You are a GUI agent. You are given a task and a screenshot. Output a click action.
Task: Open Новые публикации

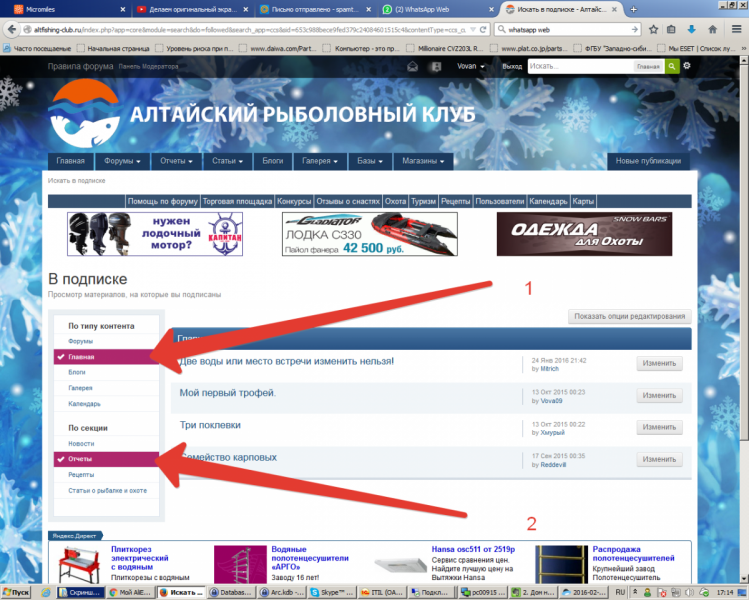click(648, 161)
